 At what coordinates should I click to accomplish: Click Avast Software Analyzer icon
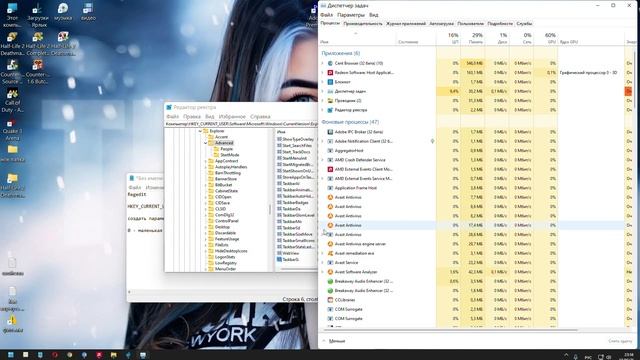[330, 272]
